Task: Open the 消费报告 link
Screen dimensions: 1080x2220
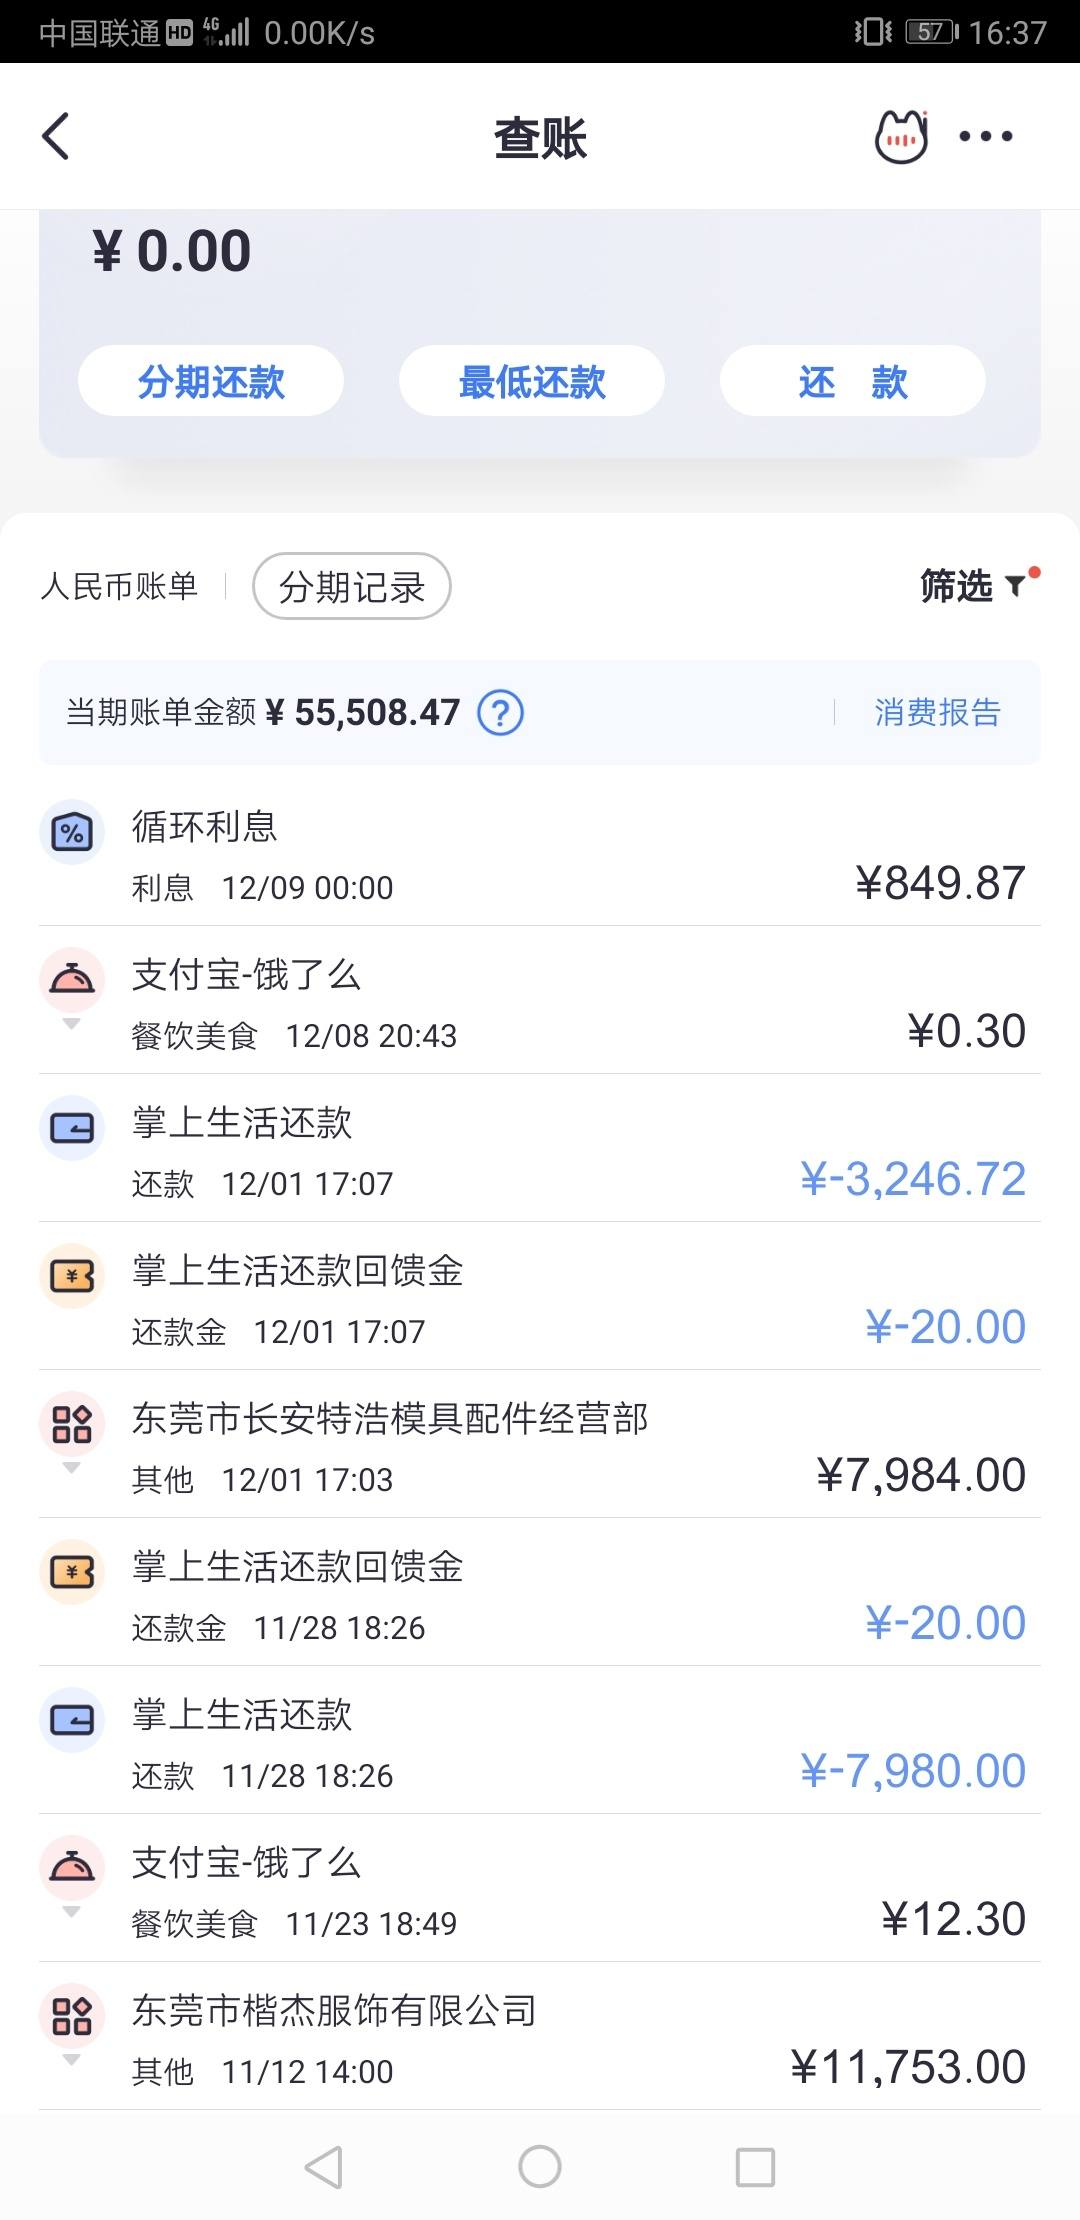Action: pos(937,713)
